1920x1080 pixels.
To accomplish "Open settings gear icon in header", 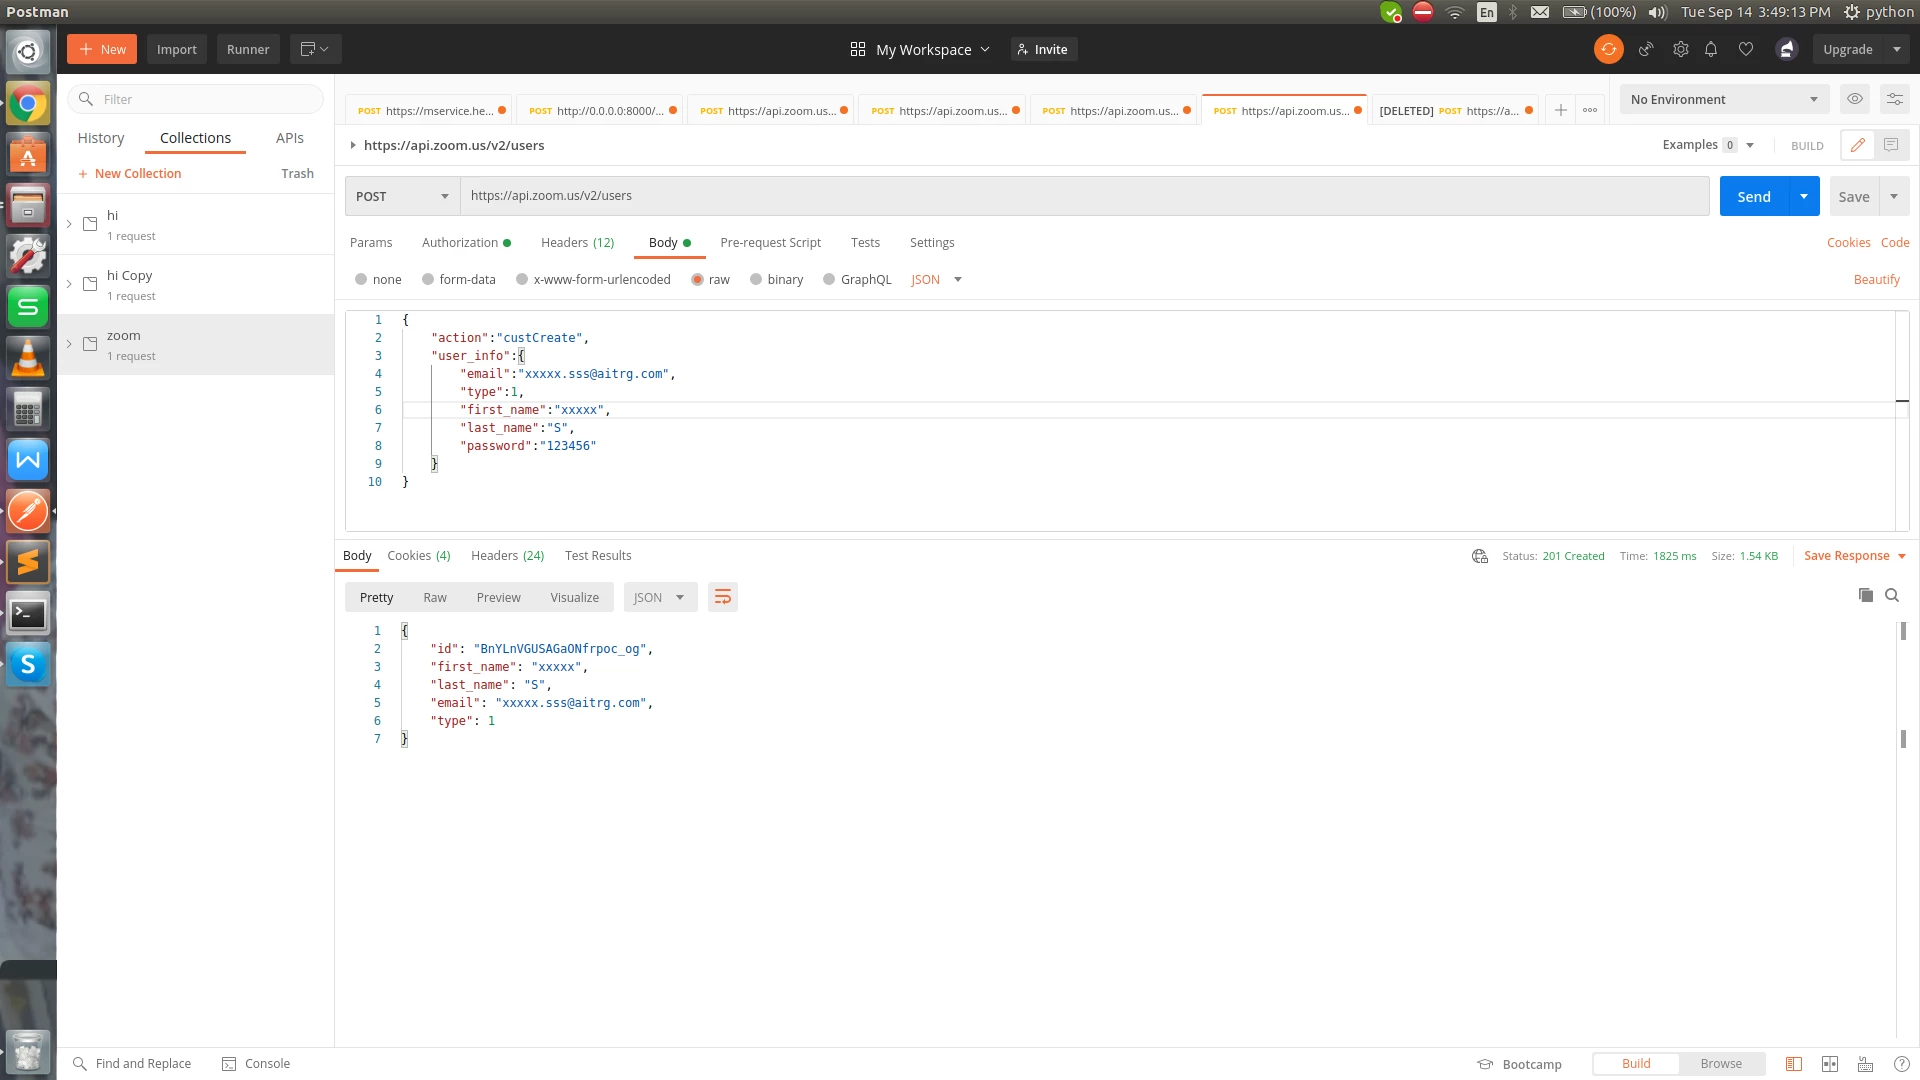I will point(1680,49).
